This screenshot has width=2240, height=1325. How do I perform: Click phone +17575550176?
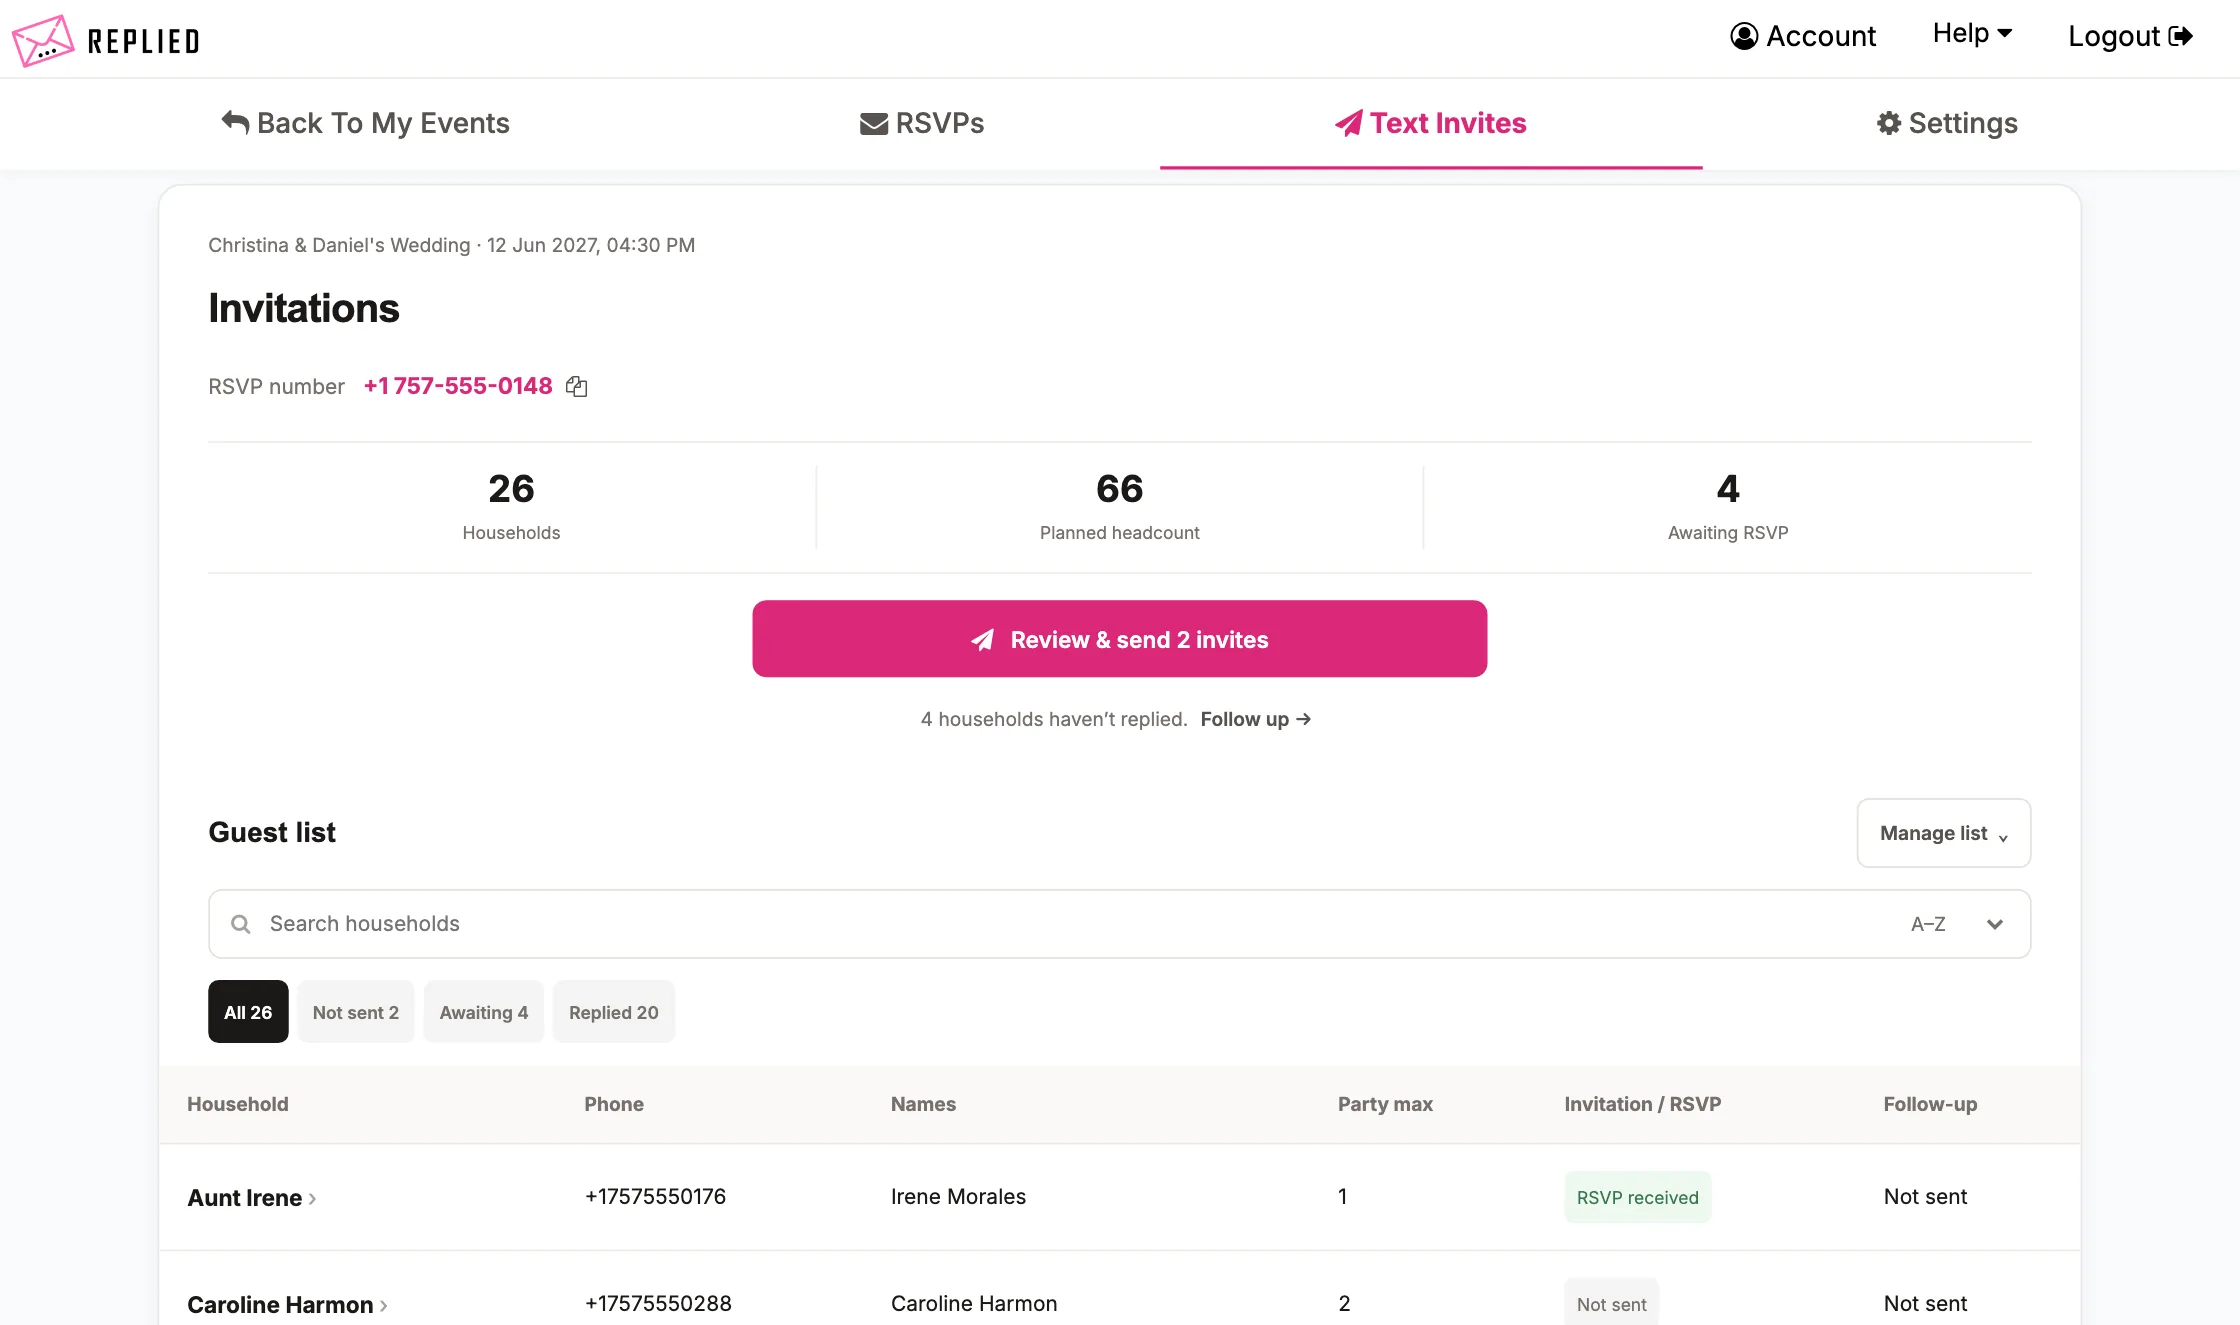(x=655, y=1196)
